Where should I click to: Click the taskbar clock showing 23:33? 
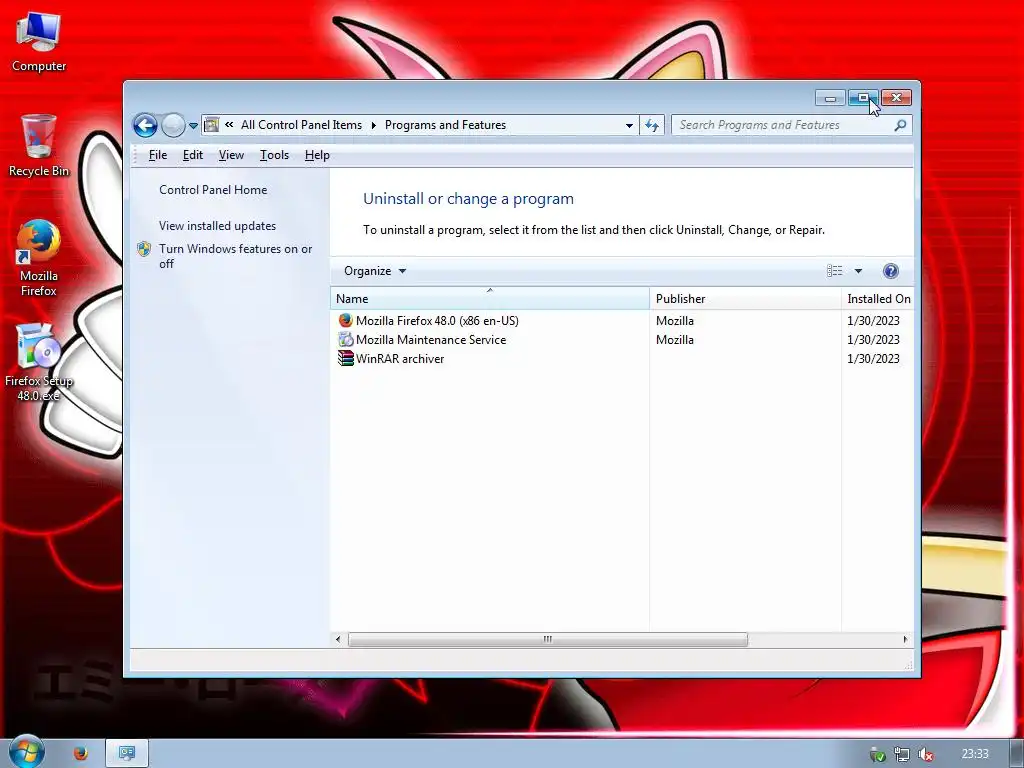click(975, 754)
